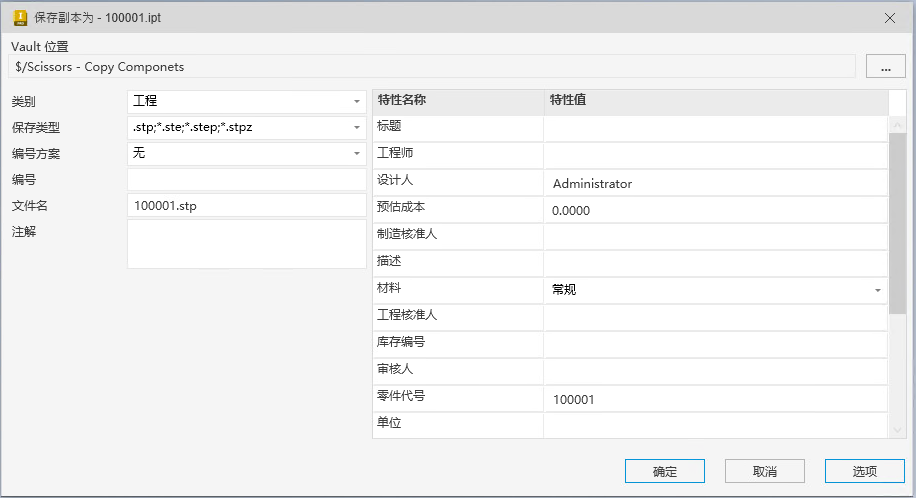The width and height of the screenshot is (916, 498).
Task: Click the 确定 button
Action: [x=665, y=471]
